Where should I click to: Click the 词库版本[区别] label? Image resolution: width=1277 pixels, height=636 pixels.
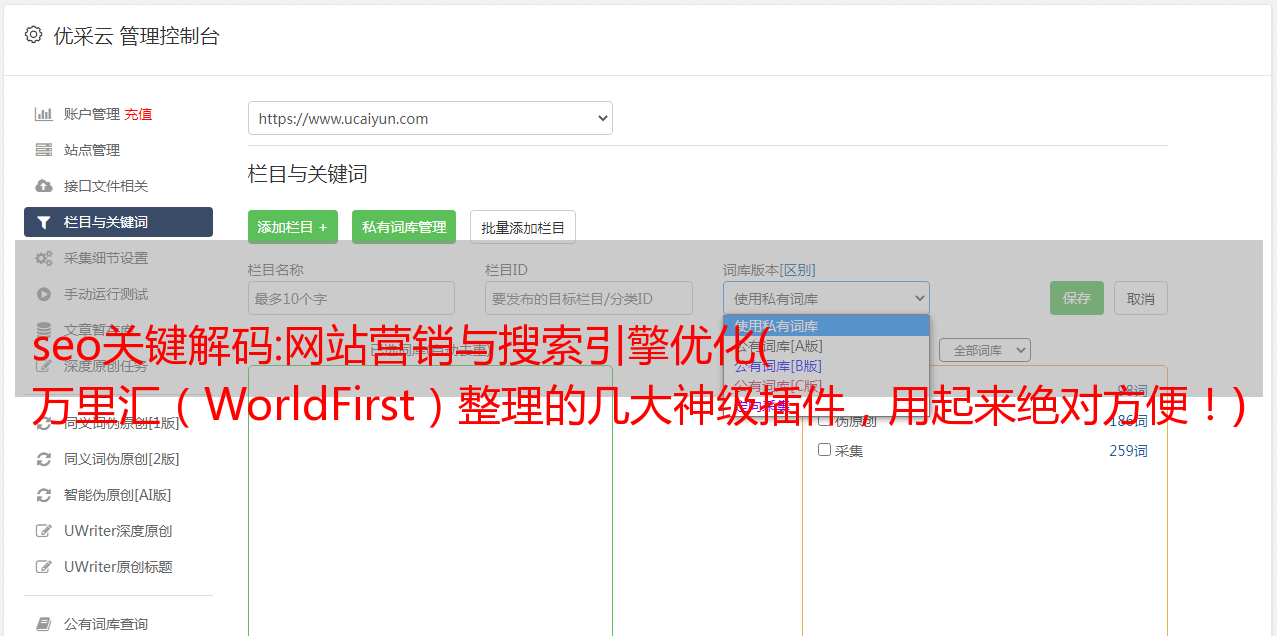(769, 270)
